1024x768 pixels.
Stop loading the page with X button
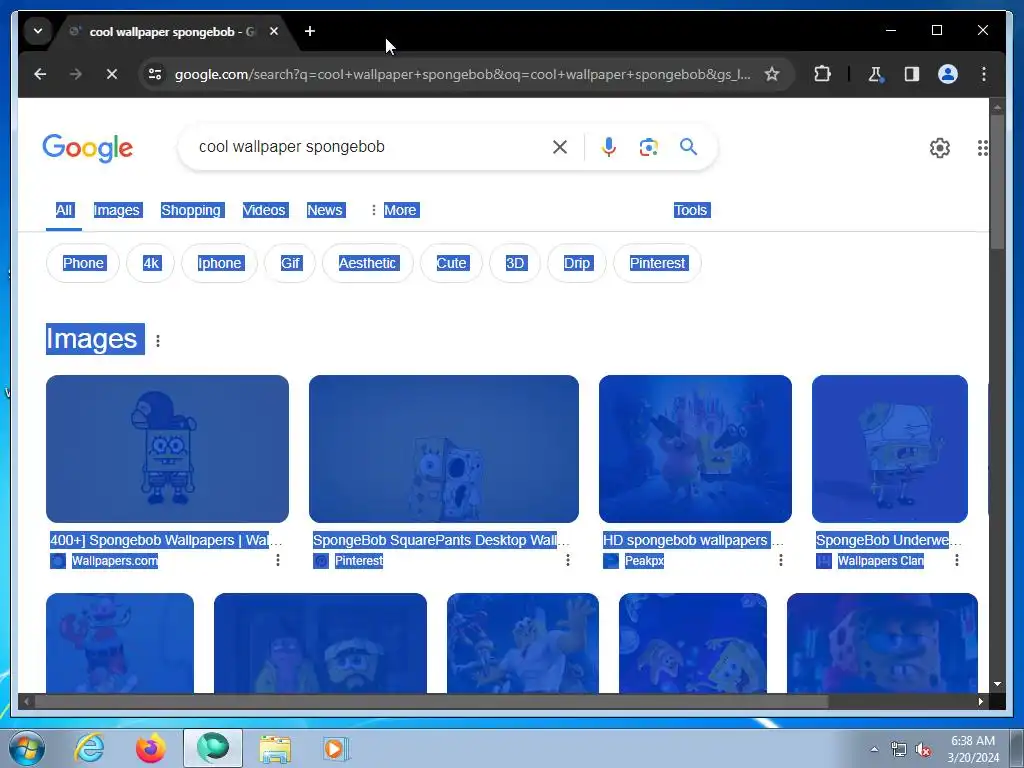point(112,74)
